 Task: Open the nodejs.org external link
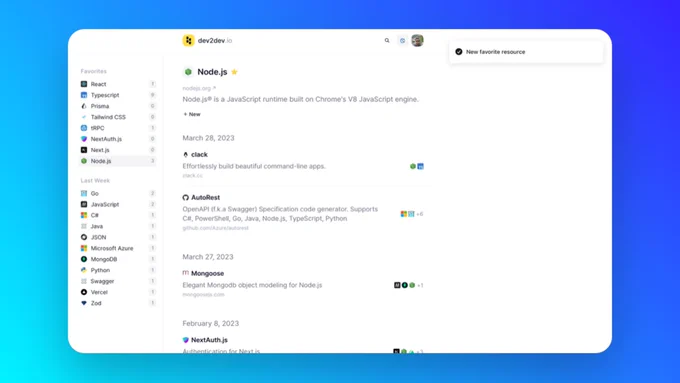pyautogui.click(x=199, y=88)
